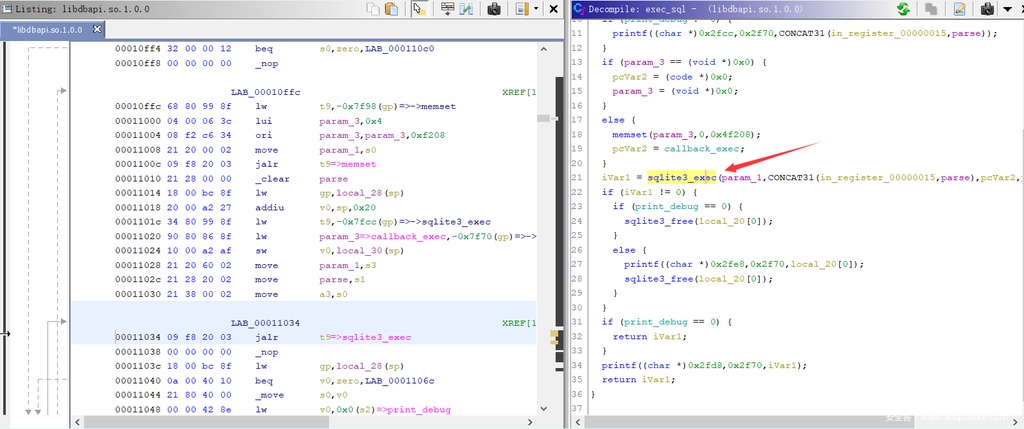Screen dimensions: 1024x429
Task: Take a Decompile snapshot with camera icon
Action: pyautogui.click(x=986, y=9)
